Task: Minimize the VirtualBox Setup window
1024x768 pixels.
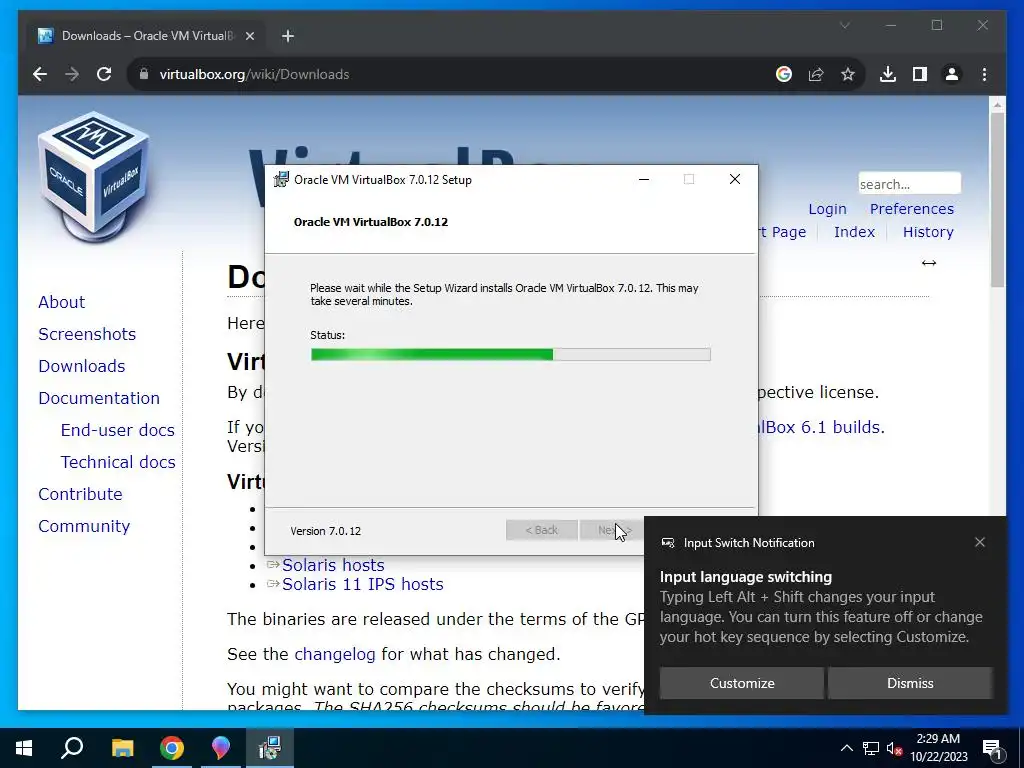Action: pyautogui.click(x=644, y=180)
